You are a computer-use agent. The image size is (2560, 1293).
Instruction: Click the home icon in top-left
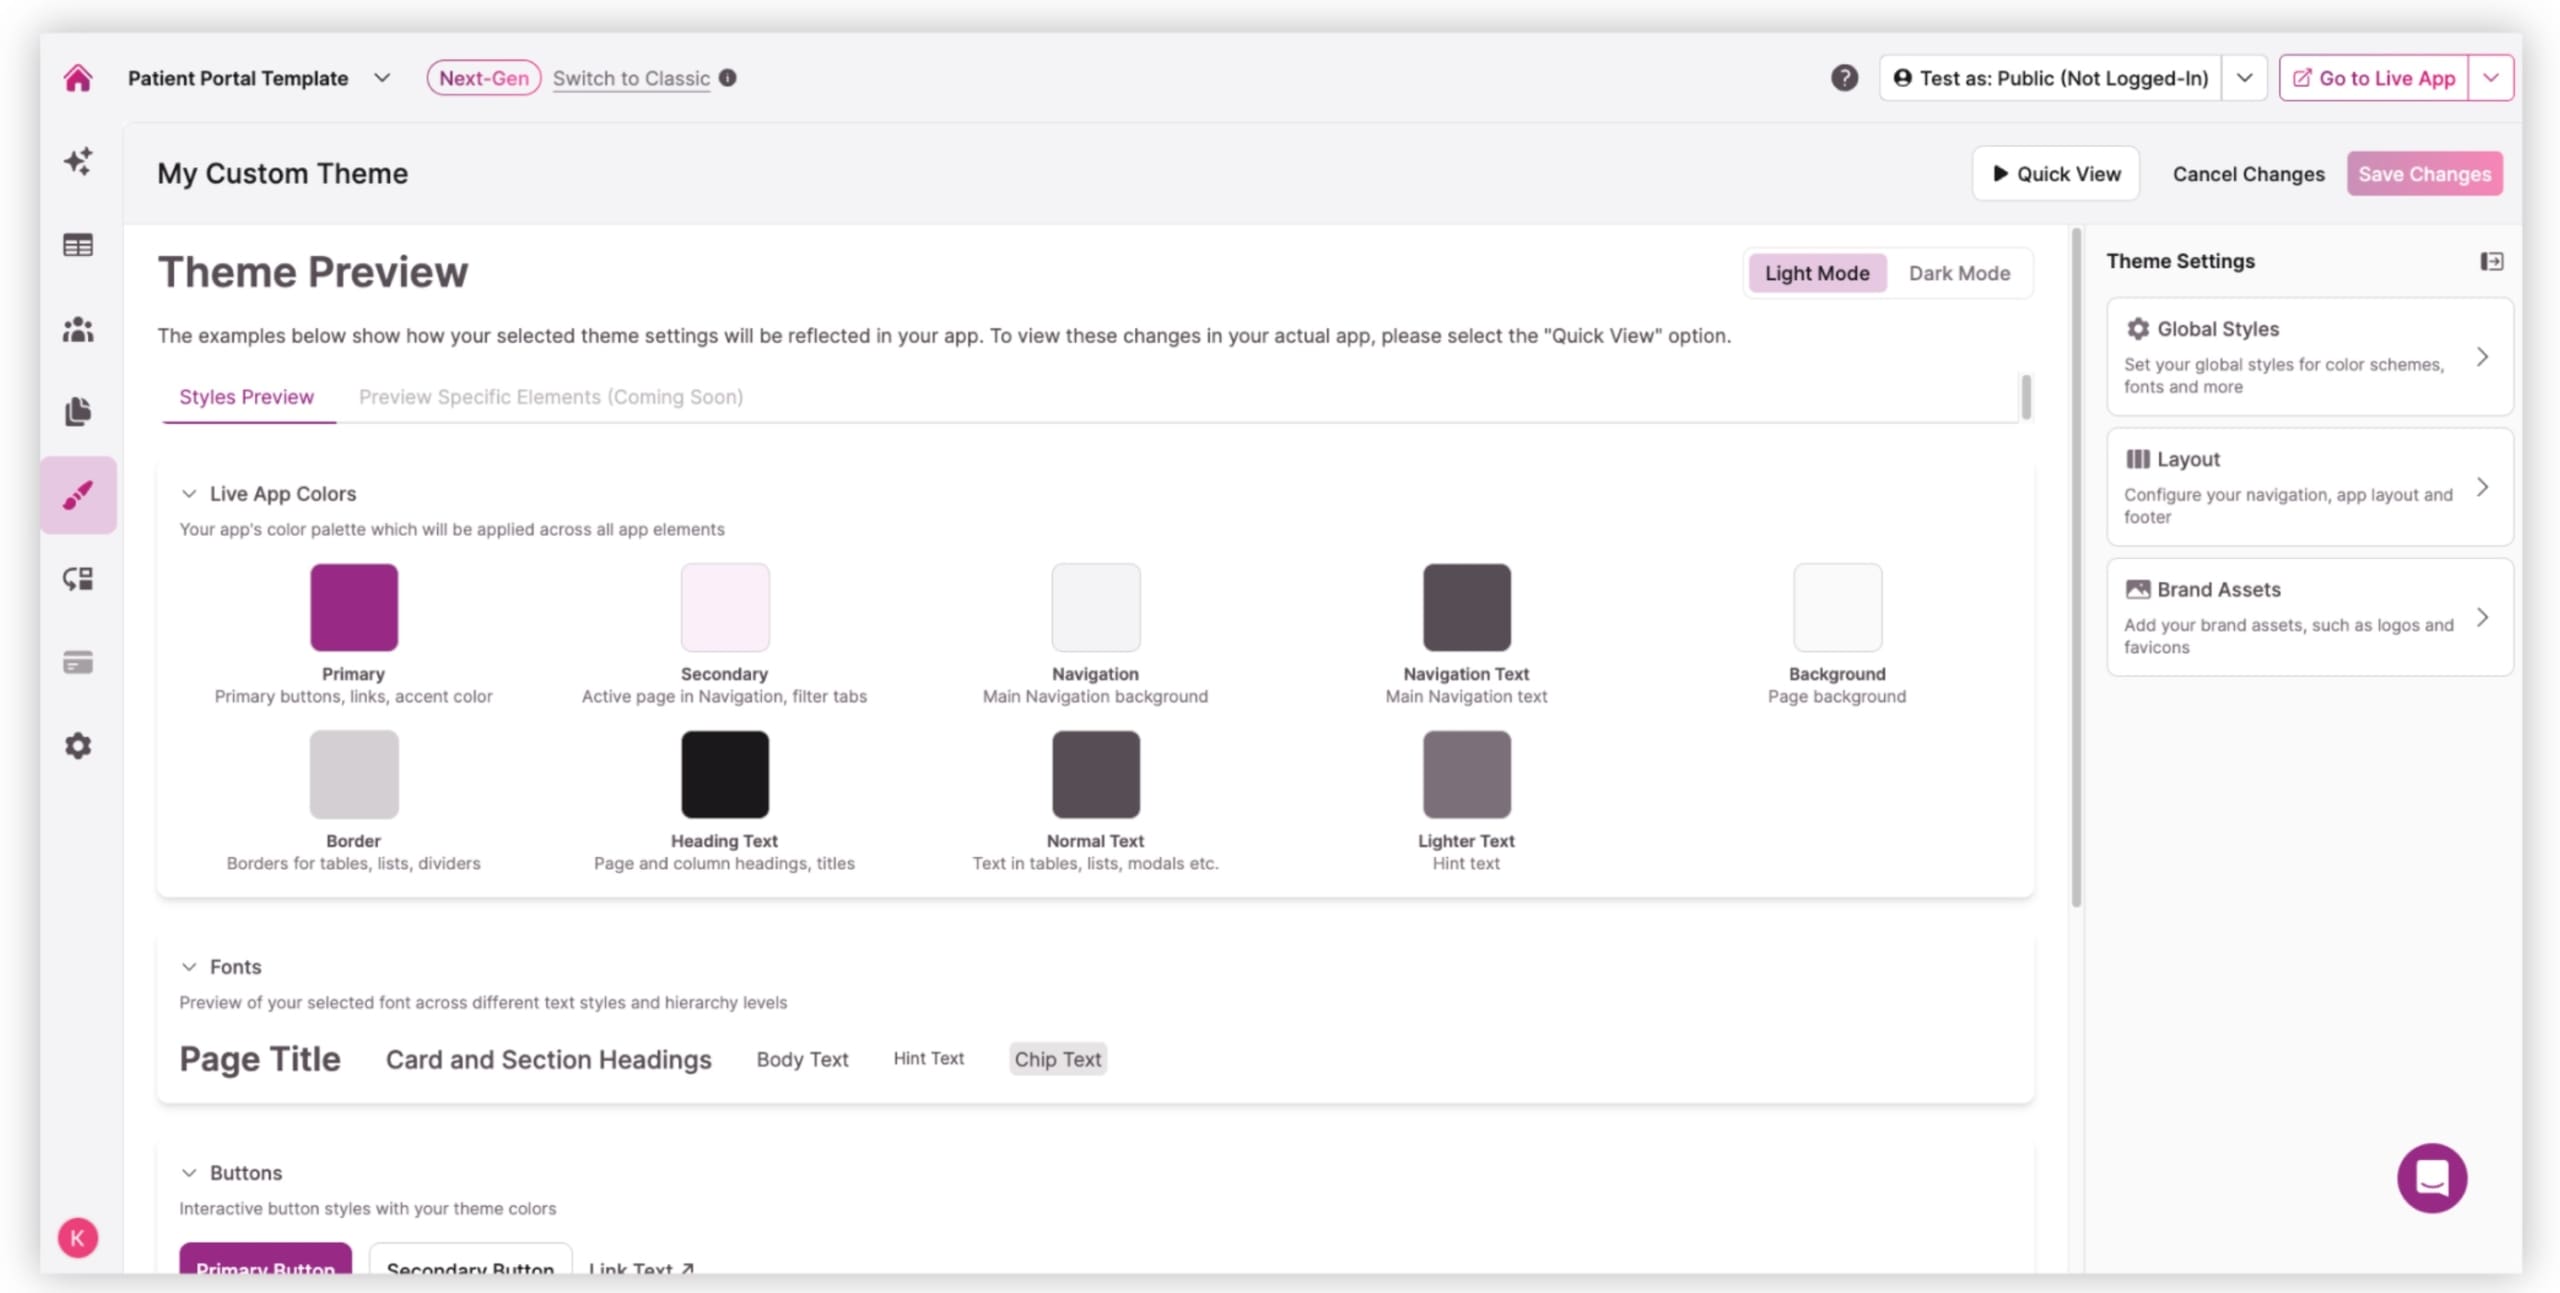pyautogui.click(x=78, y=78)
